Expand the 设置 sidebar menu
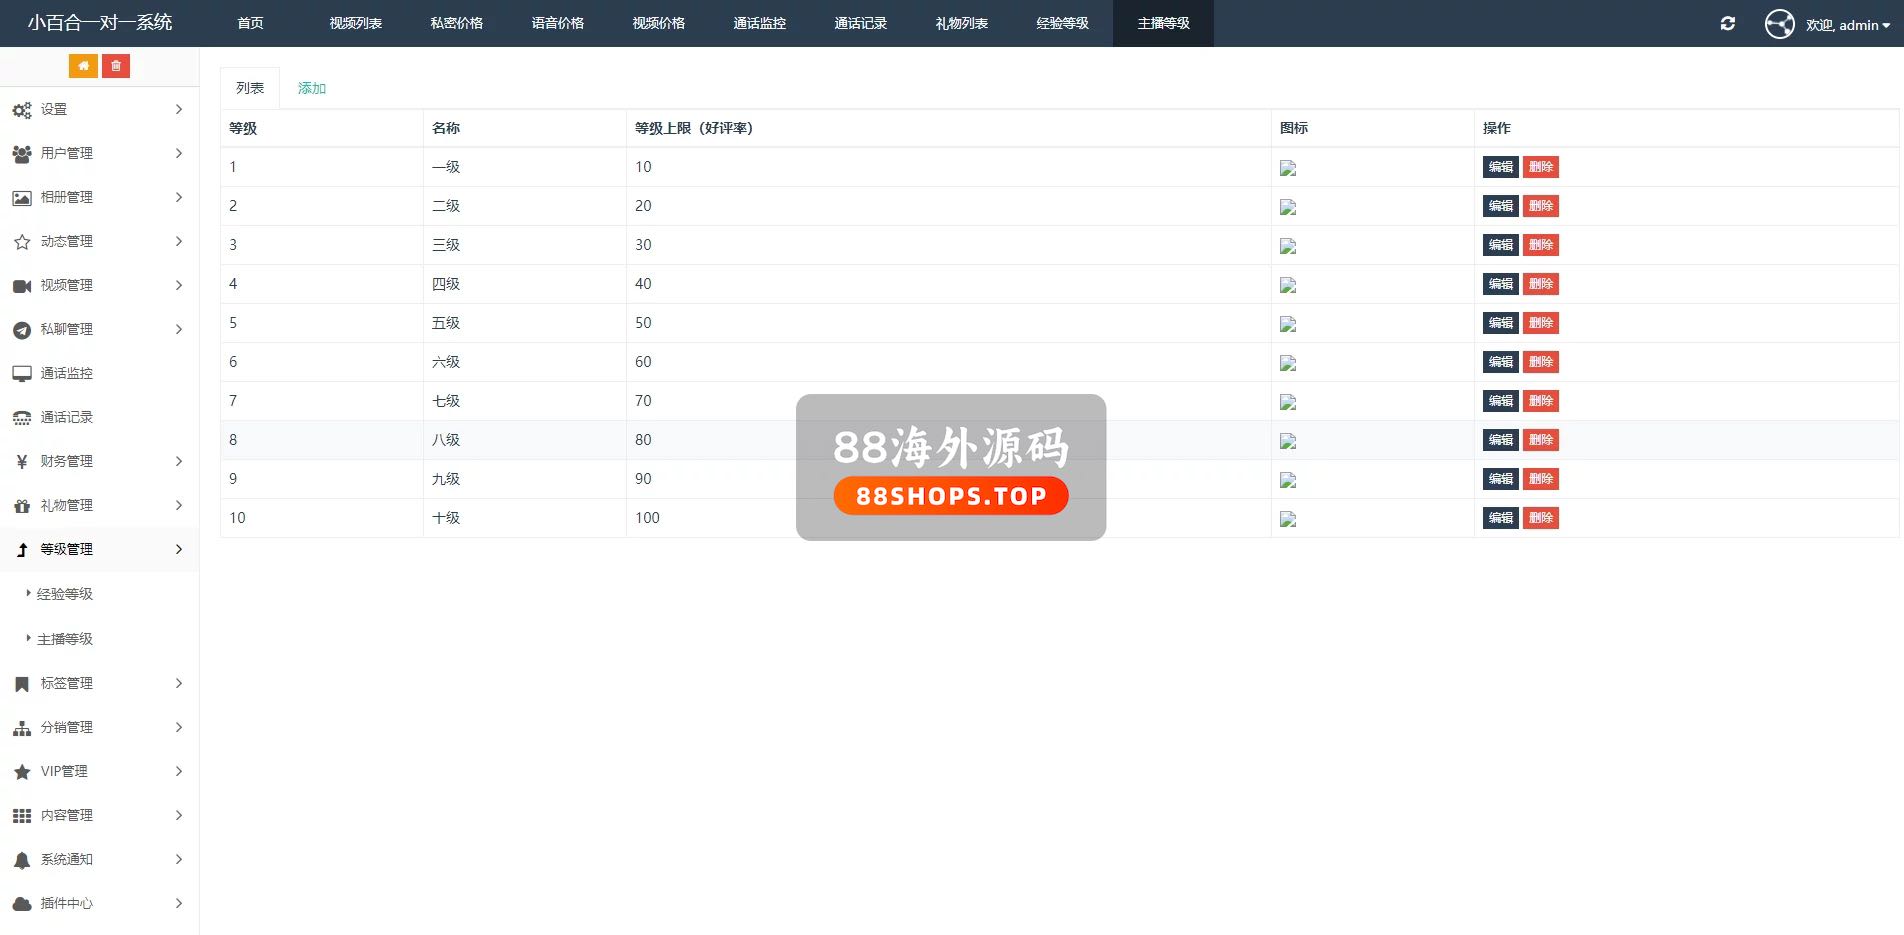This screenshot has height=935, width=1904. click(x=98, y=109)
